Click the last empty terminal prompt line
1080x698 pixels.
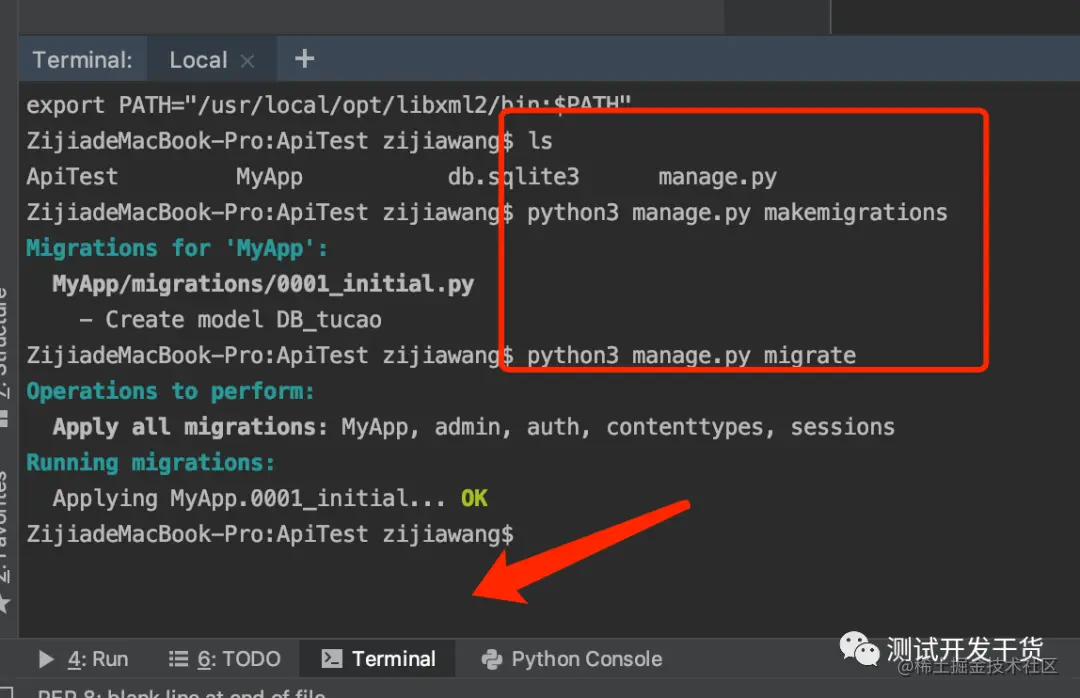270,534
